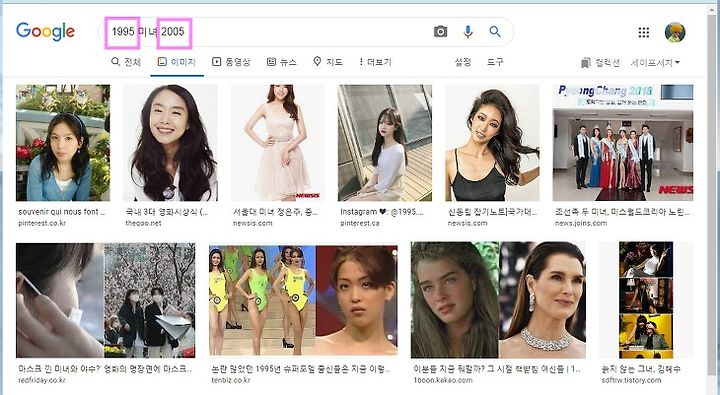Open the Google apps grid
Image resolution: width=720 pixels, height=395 pixels.
(644, 32)
